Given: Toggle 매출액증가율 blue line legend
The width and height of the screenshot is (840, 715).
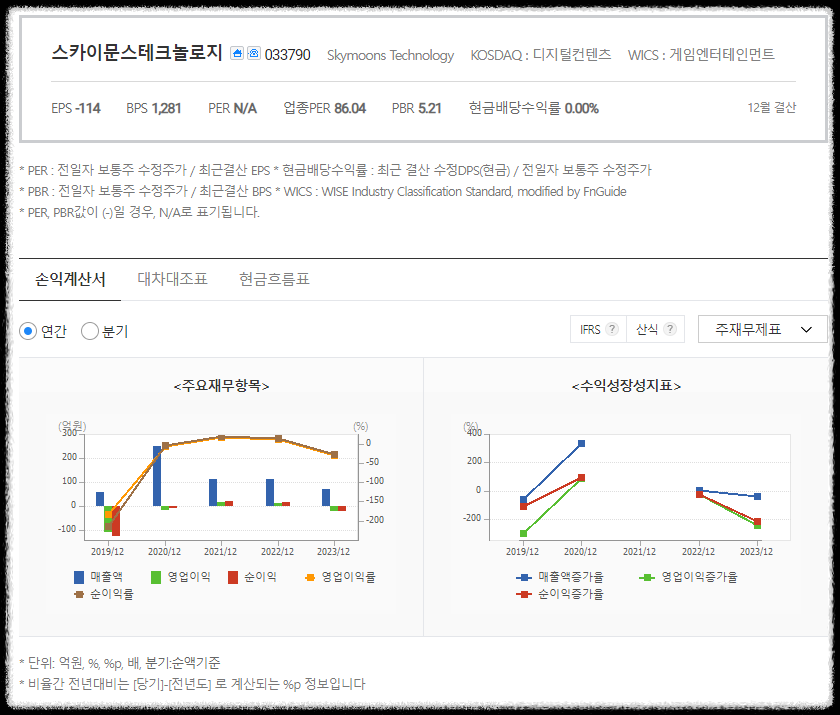Looking at the screenshot, I should point(524,577).
